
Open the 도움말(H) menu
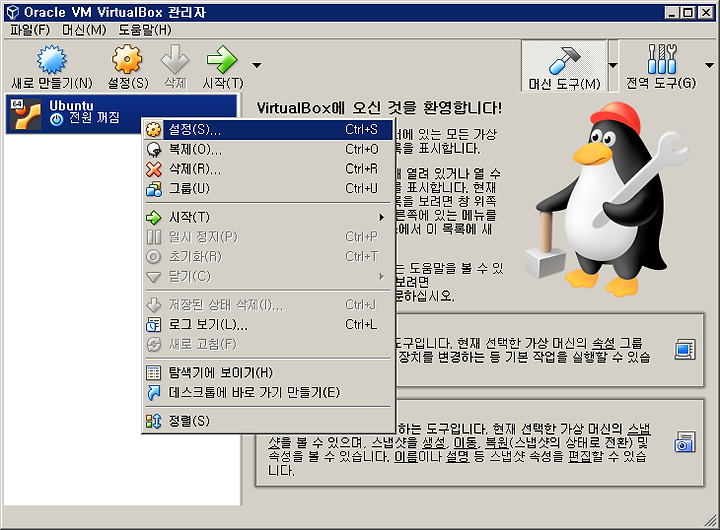(x=145, y=30)
